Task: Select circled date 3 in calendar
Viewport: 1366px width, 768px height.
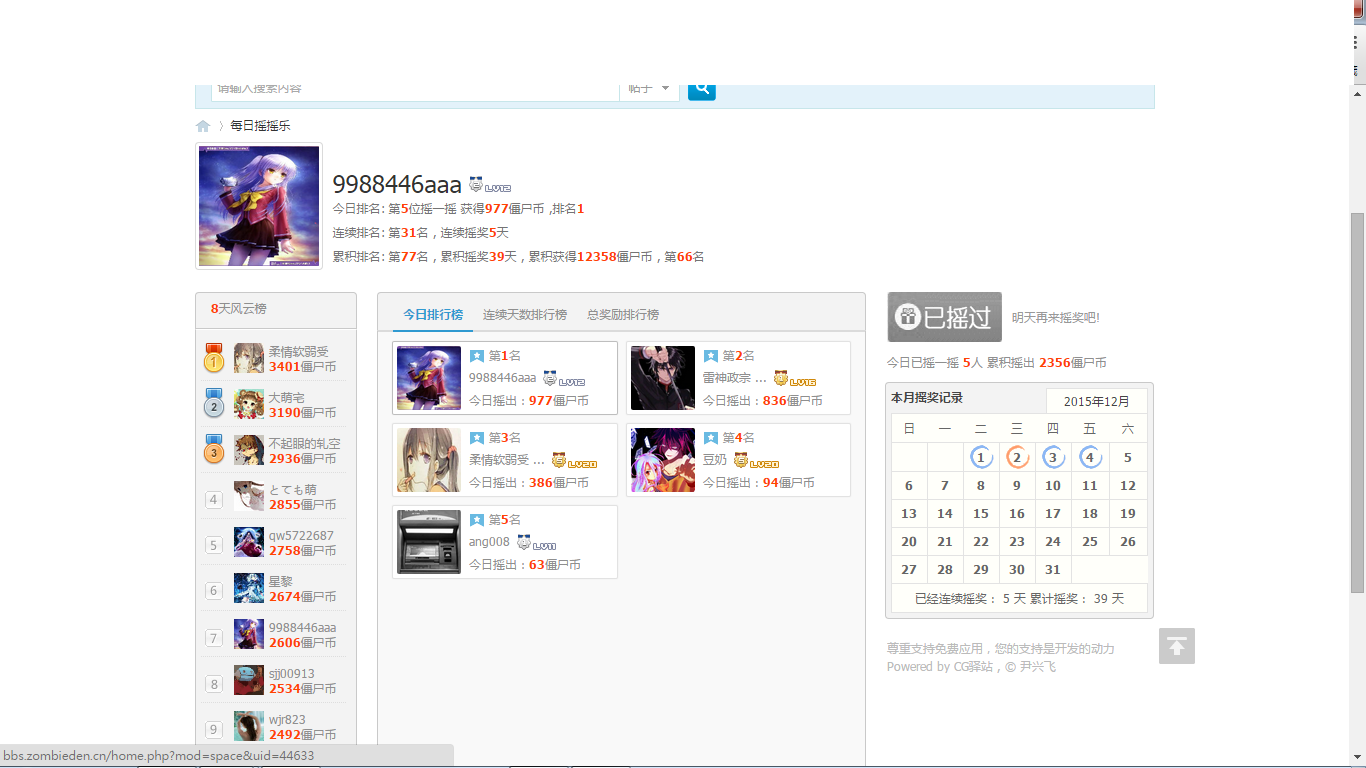Action: [x=1053, y=458]
